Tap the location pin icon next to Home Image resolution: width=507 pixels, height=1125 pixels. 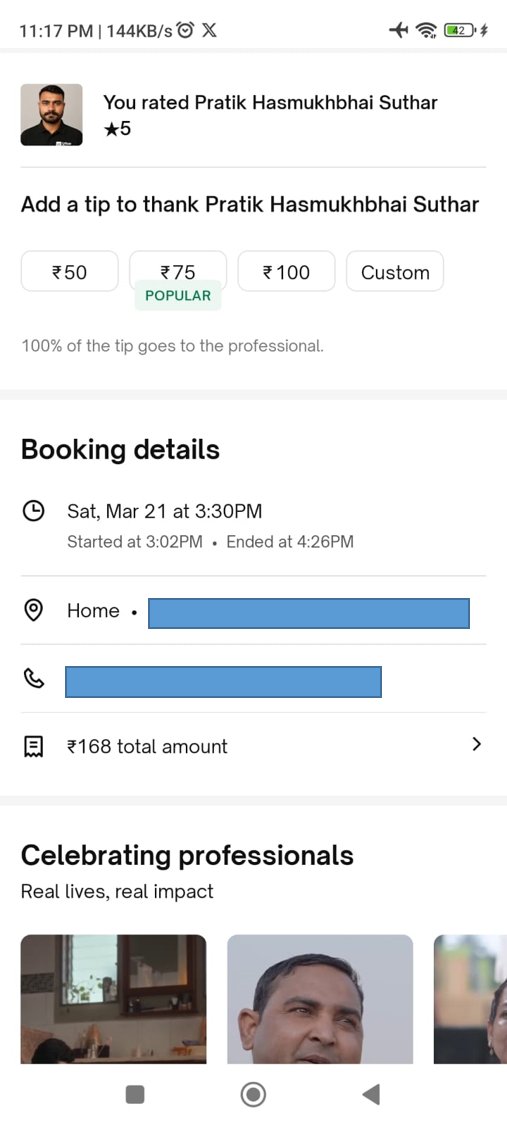[33, 611]
